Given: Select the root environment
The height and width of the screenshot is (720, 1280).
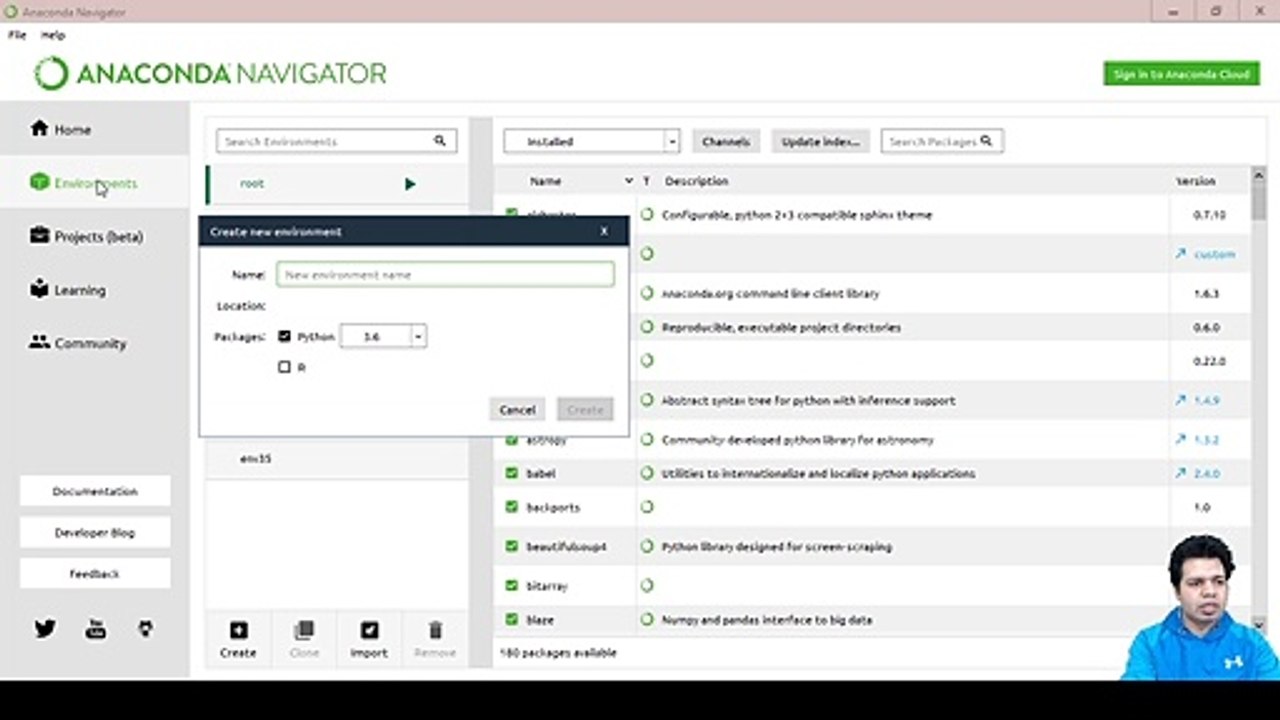Looking at the screenshot, I should click(x=337, y=184).
